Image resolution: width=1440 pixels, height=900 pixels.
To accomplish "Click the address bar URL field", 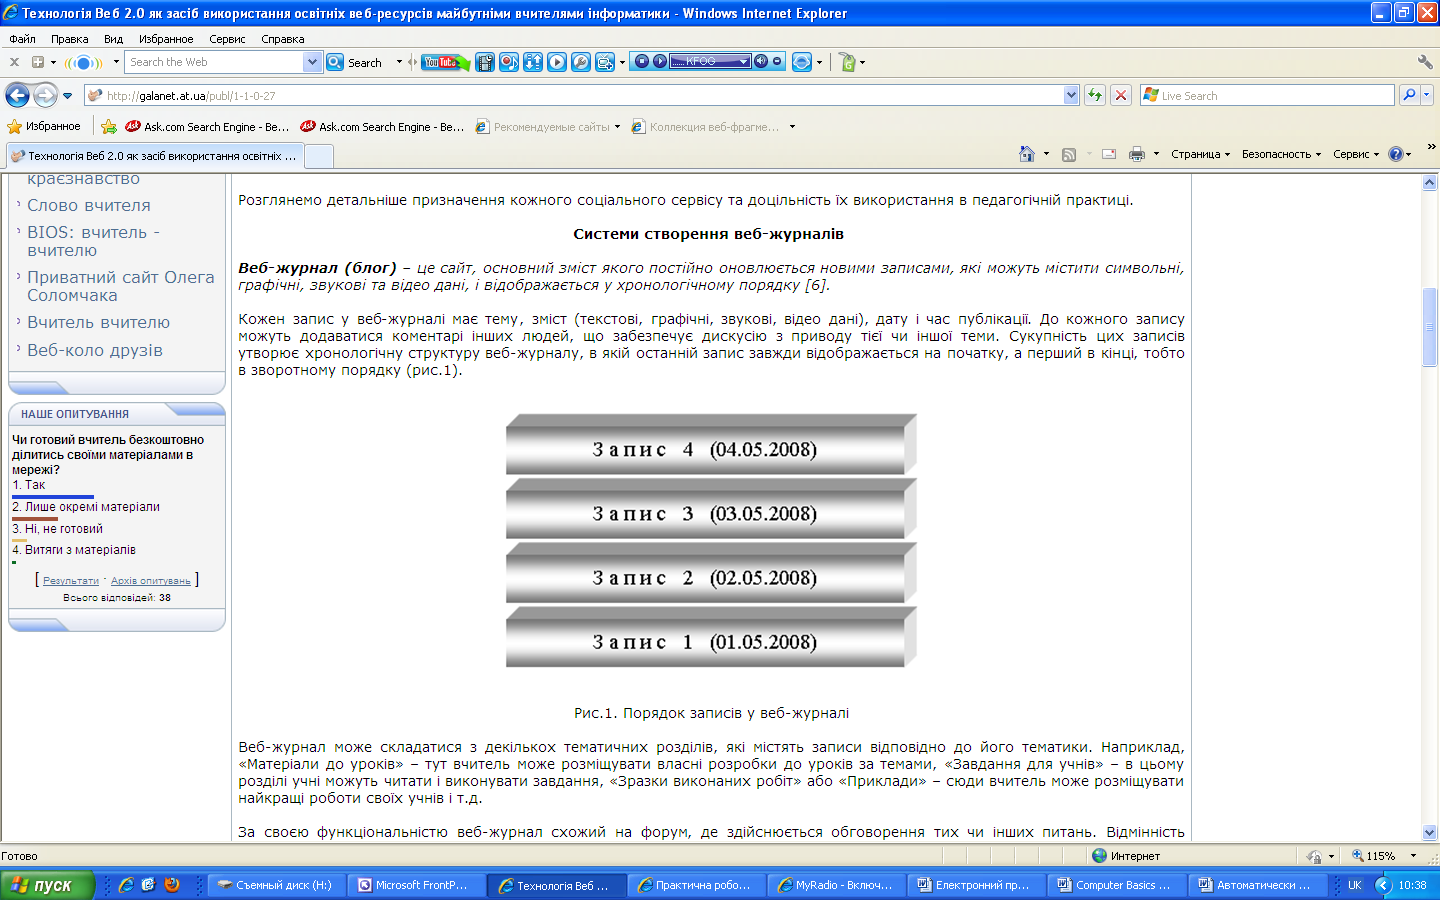I will pyautogui.click(x=573, y=96).
